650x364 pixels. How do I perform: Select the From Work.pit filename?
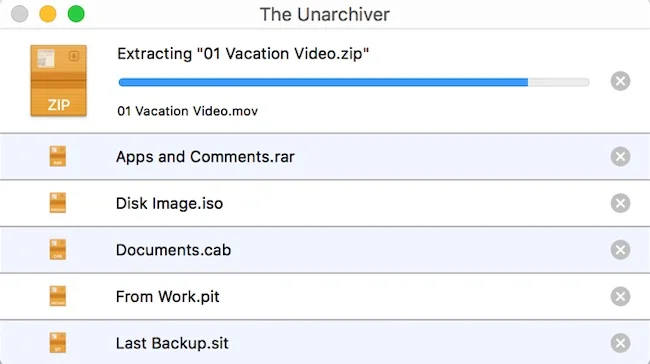[167, 297]
